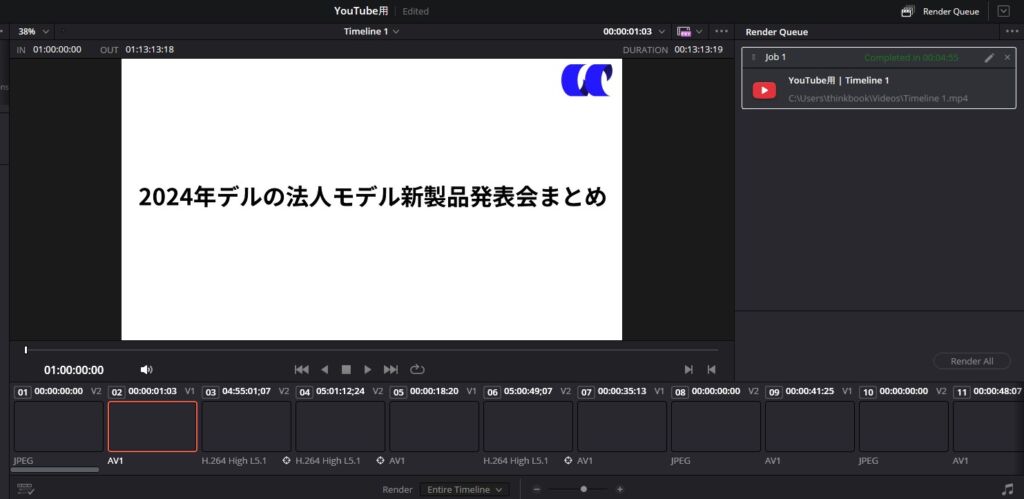The image size is (1024, 499).
Task: Play the timeline forward
Action: (368, 370)
